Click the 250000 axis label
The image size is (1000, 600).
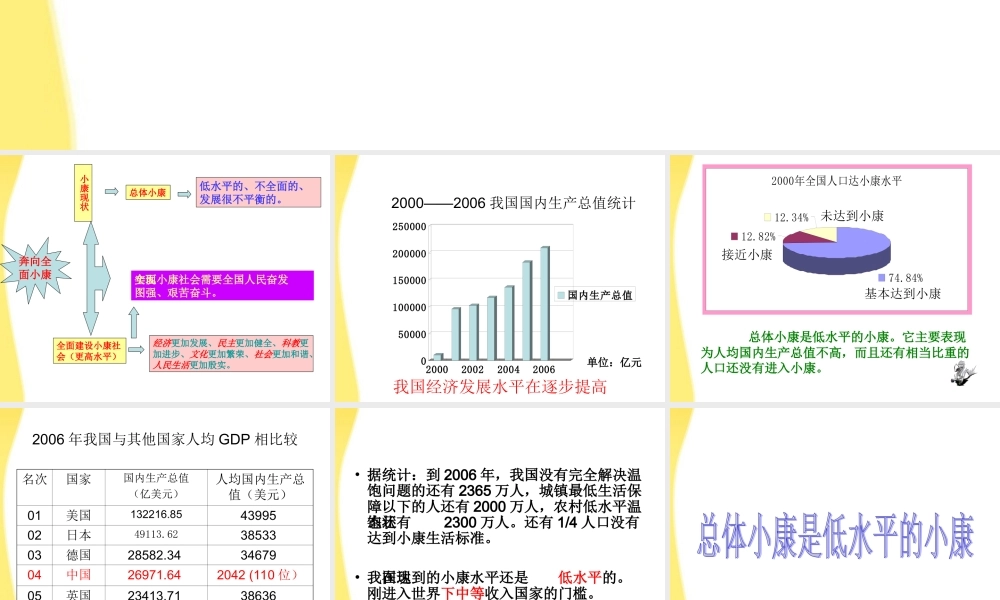click(409, 226)
